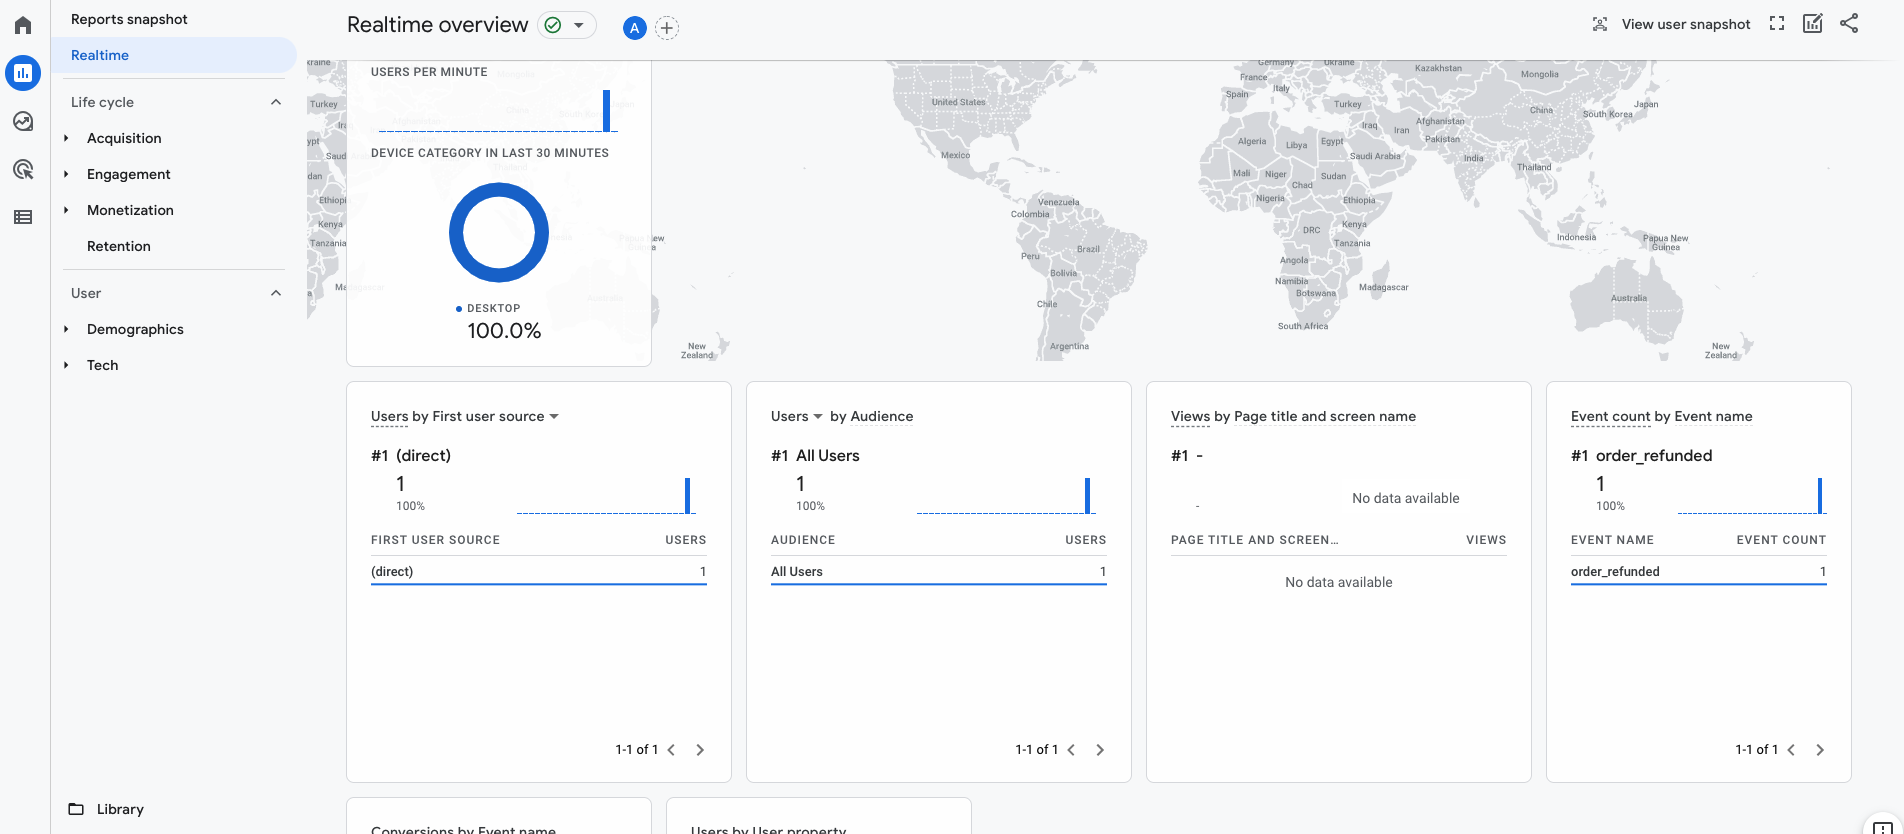Open the Configure table icon in rail
Screen dimensions: 1904x834
pyautogui.click(x=23, y=217)
